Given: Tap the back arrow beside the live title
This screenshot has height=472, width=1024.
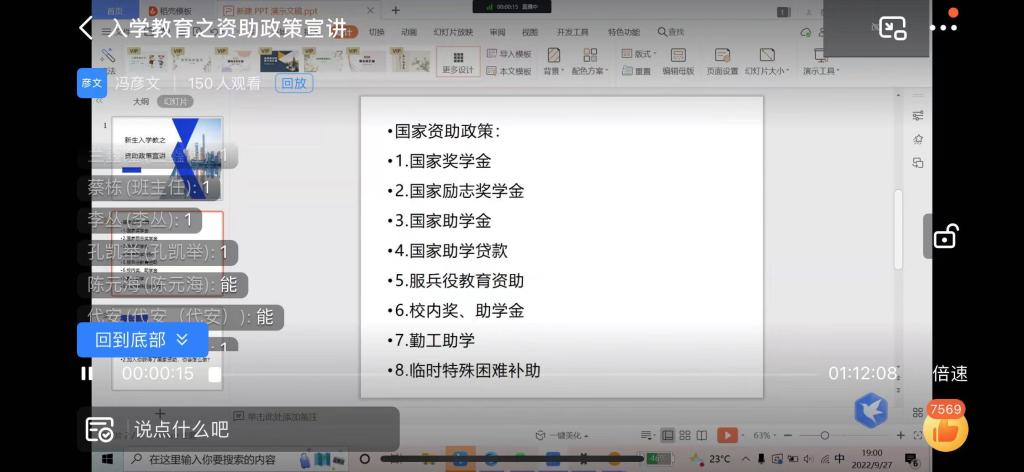Looking at the screenshot, I should click(86, 29).
